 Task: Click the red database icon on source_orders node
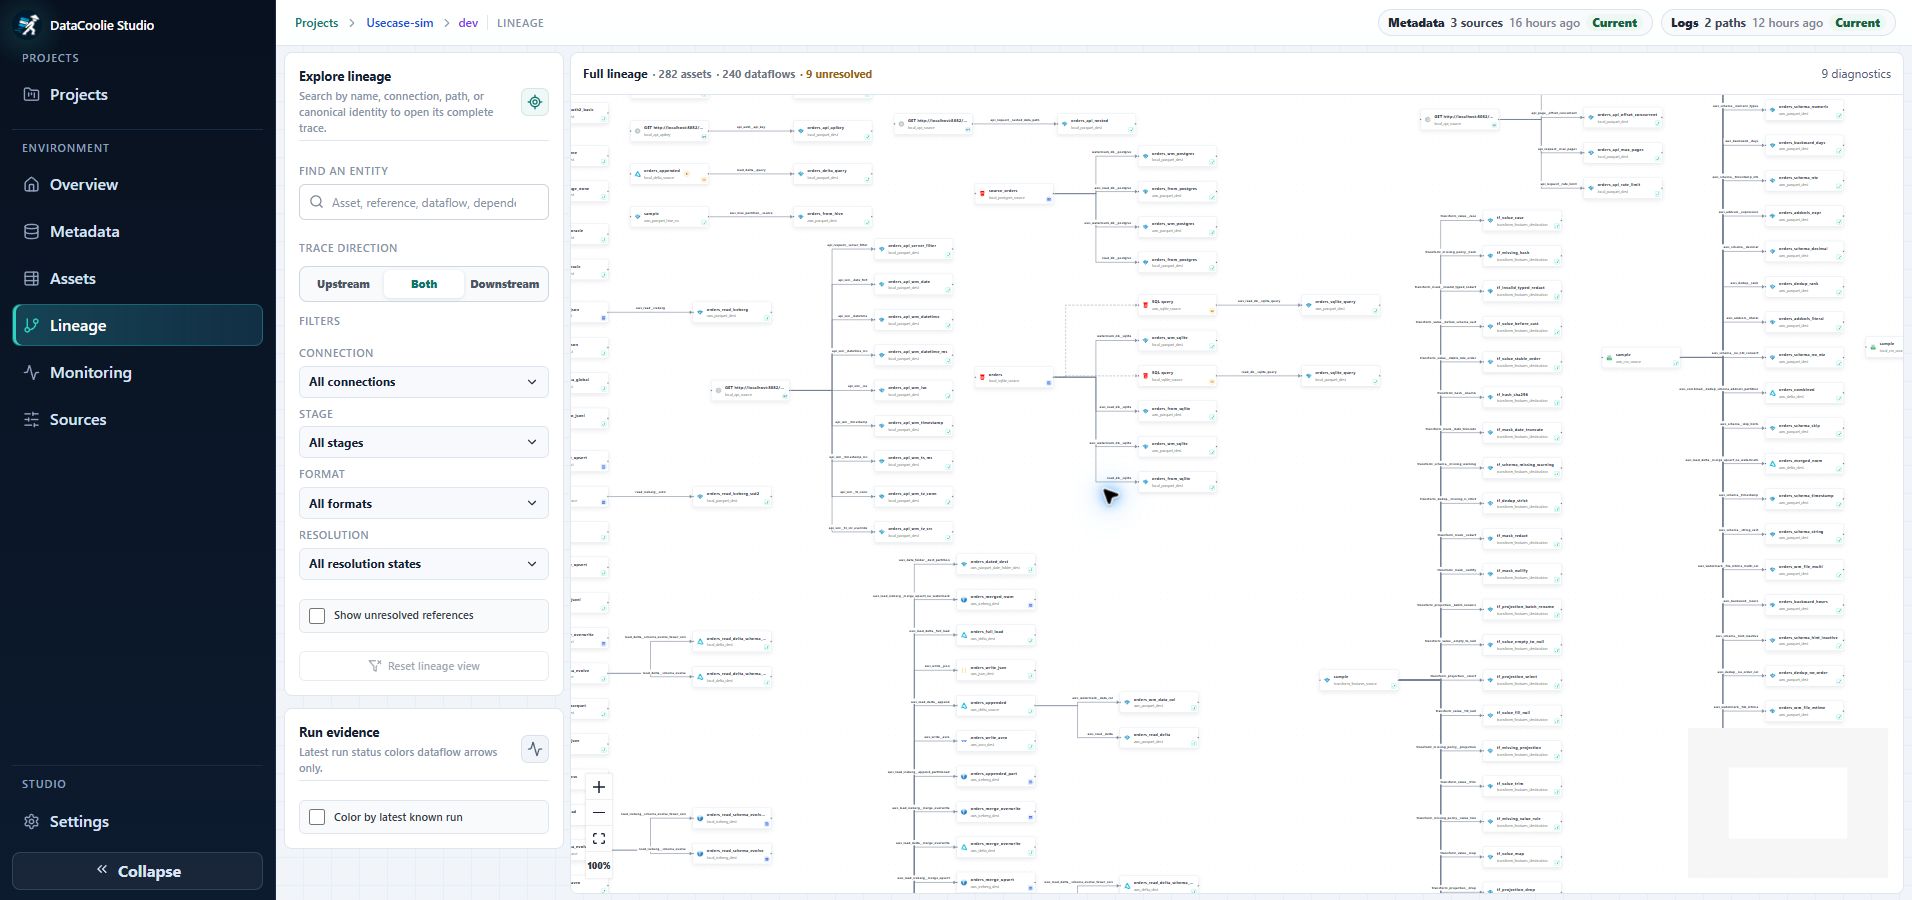982,192
